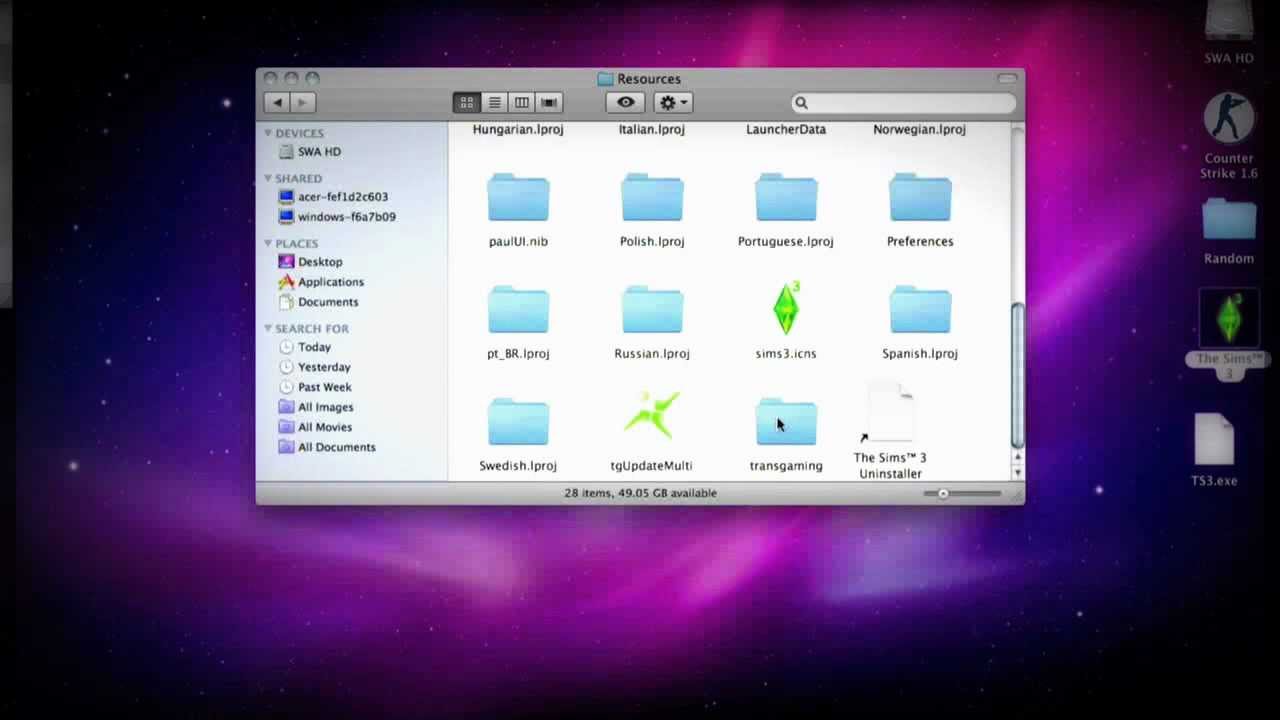1280x720 pixels.
Task: Select The Sims 3 Uninstaller alias
Action: (890, 413)
